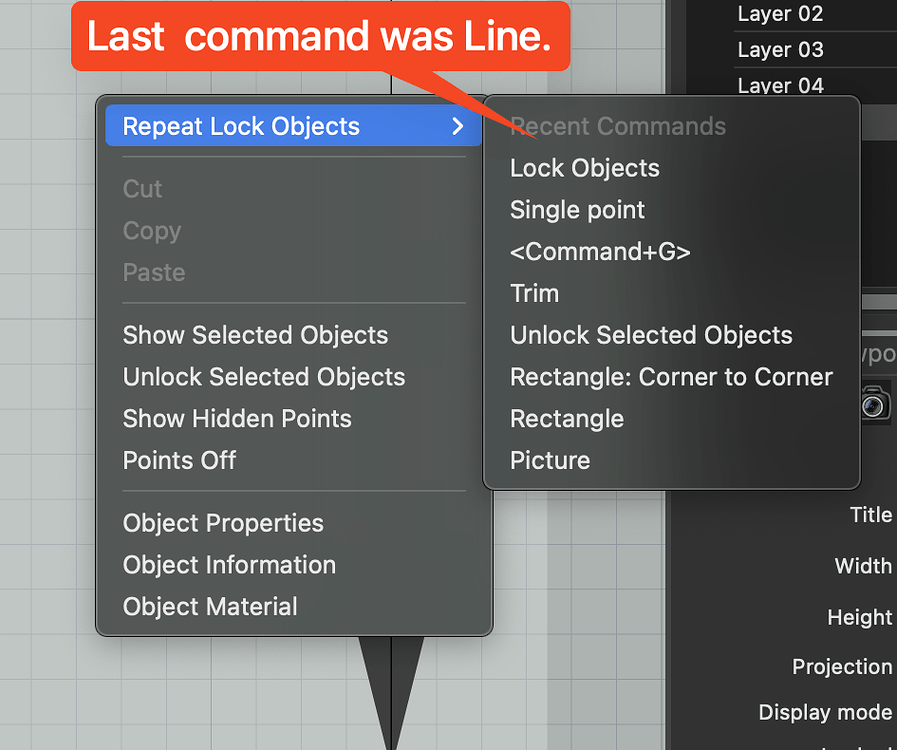The image size is (897, 750).
Task: Choose Lock Objects from Recent Commands
Action: tap(584, 168)
